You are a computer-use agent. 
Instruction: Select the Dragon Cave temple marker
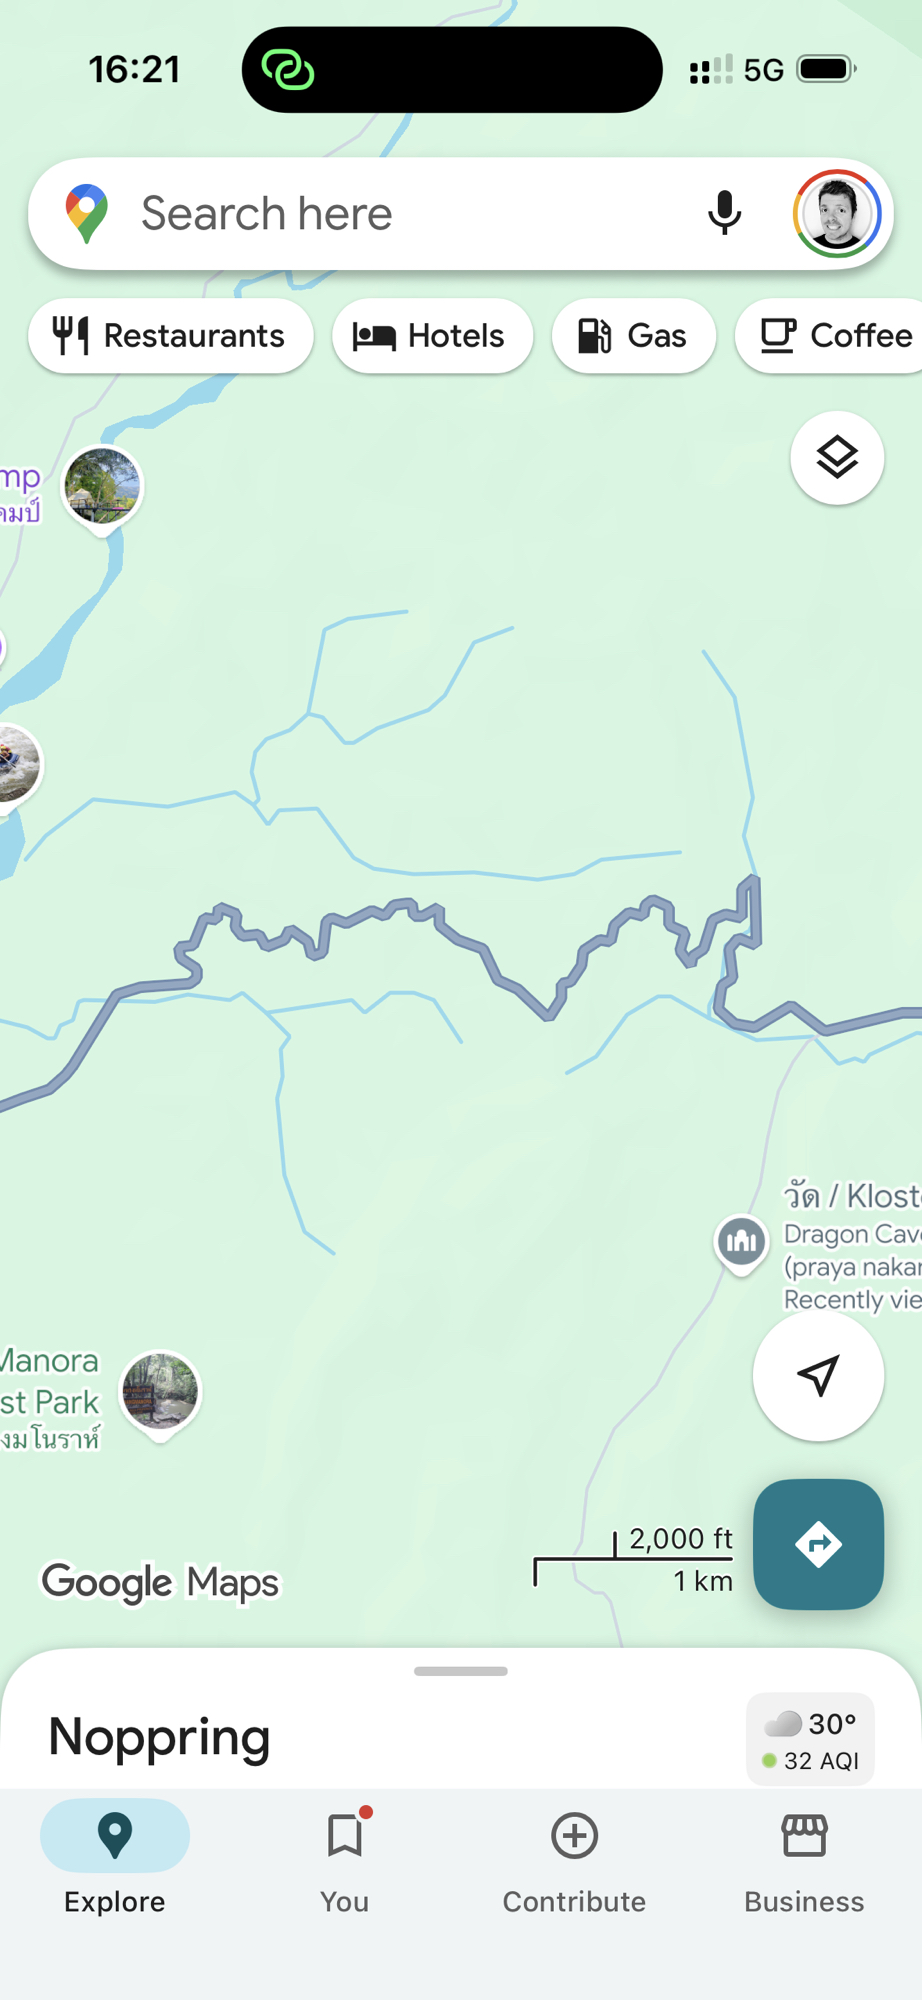click(x=741, y=1243)
